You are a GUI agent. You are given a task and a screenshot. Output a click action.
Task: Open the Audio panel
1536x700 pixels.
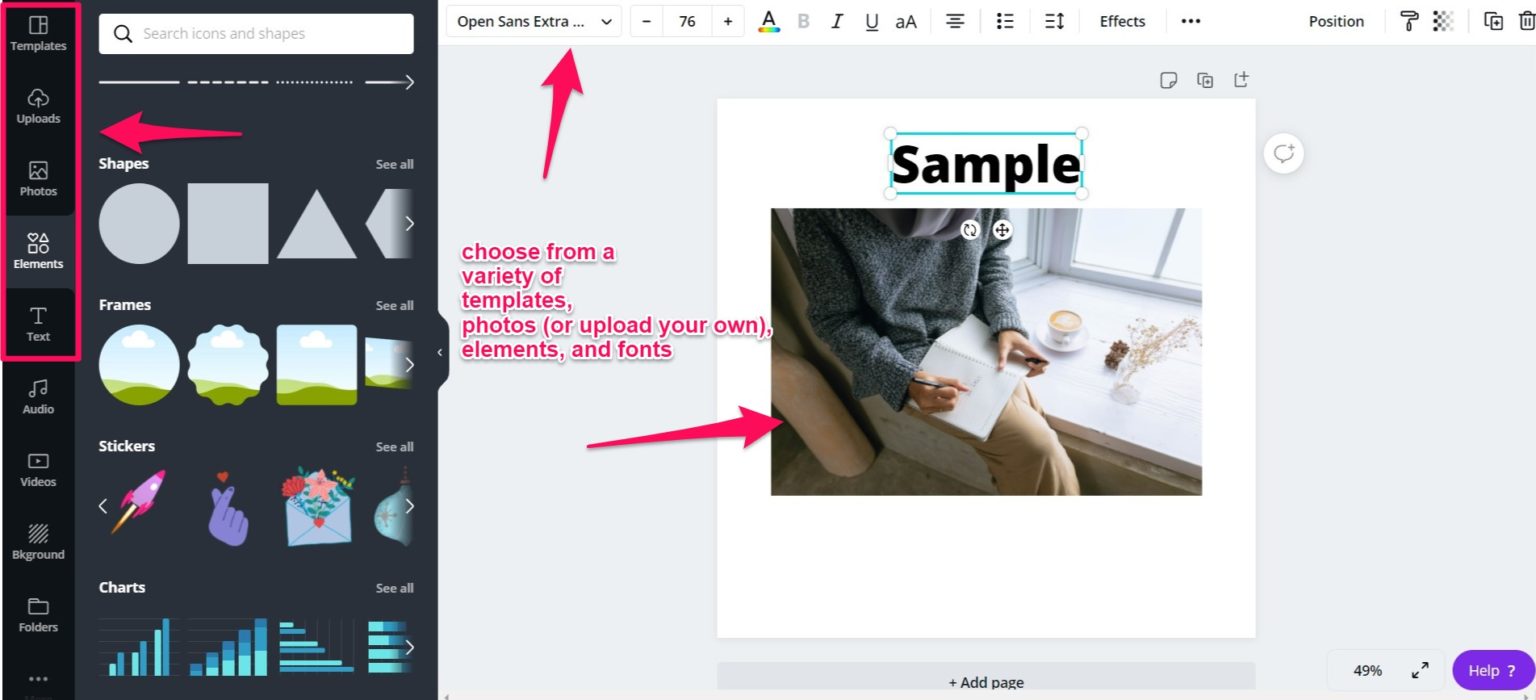[38, 395]
